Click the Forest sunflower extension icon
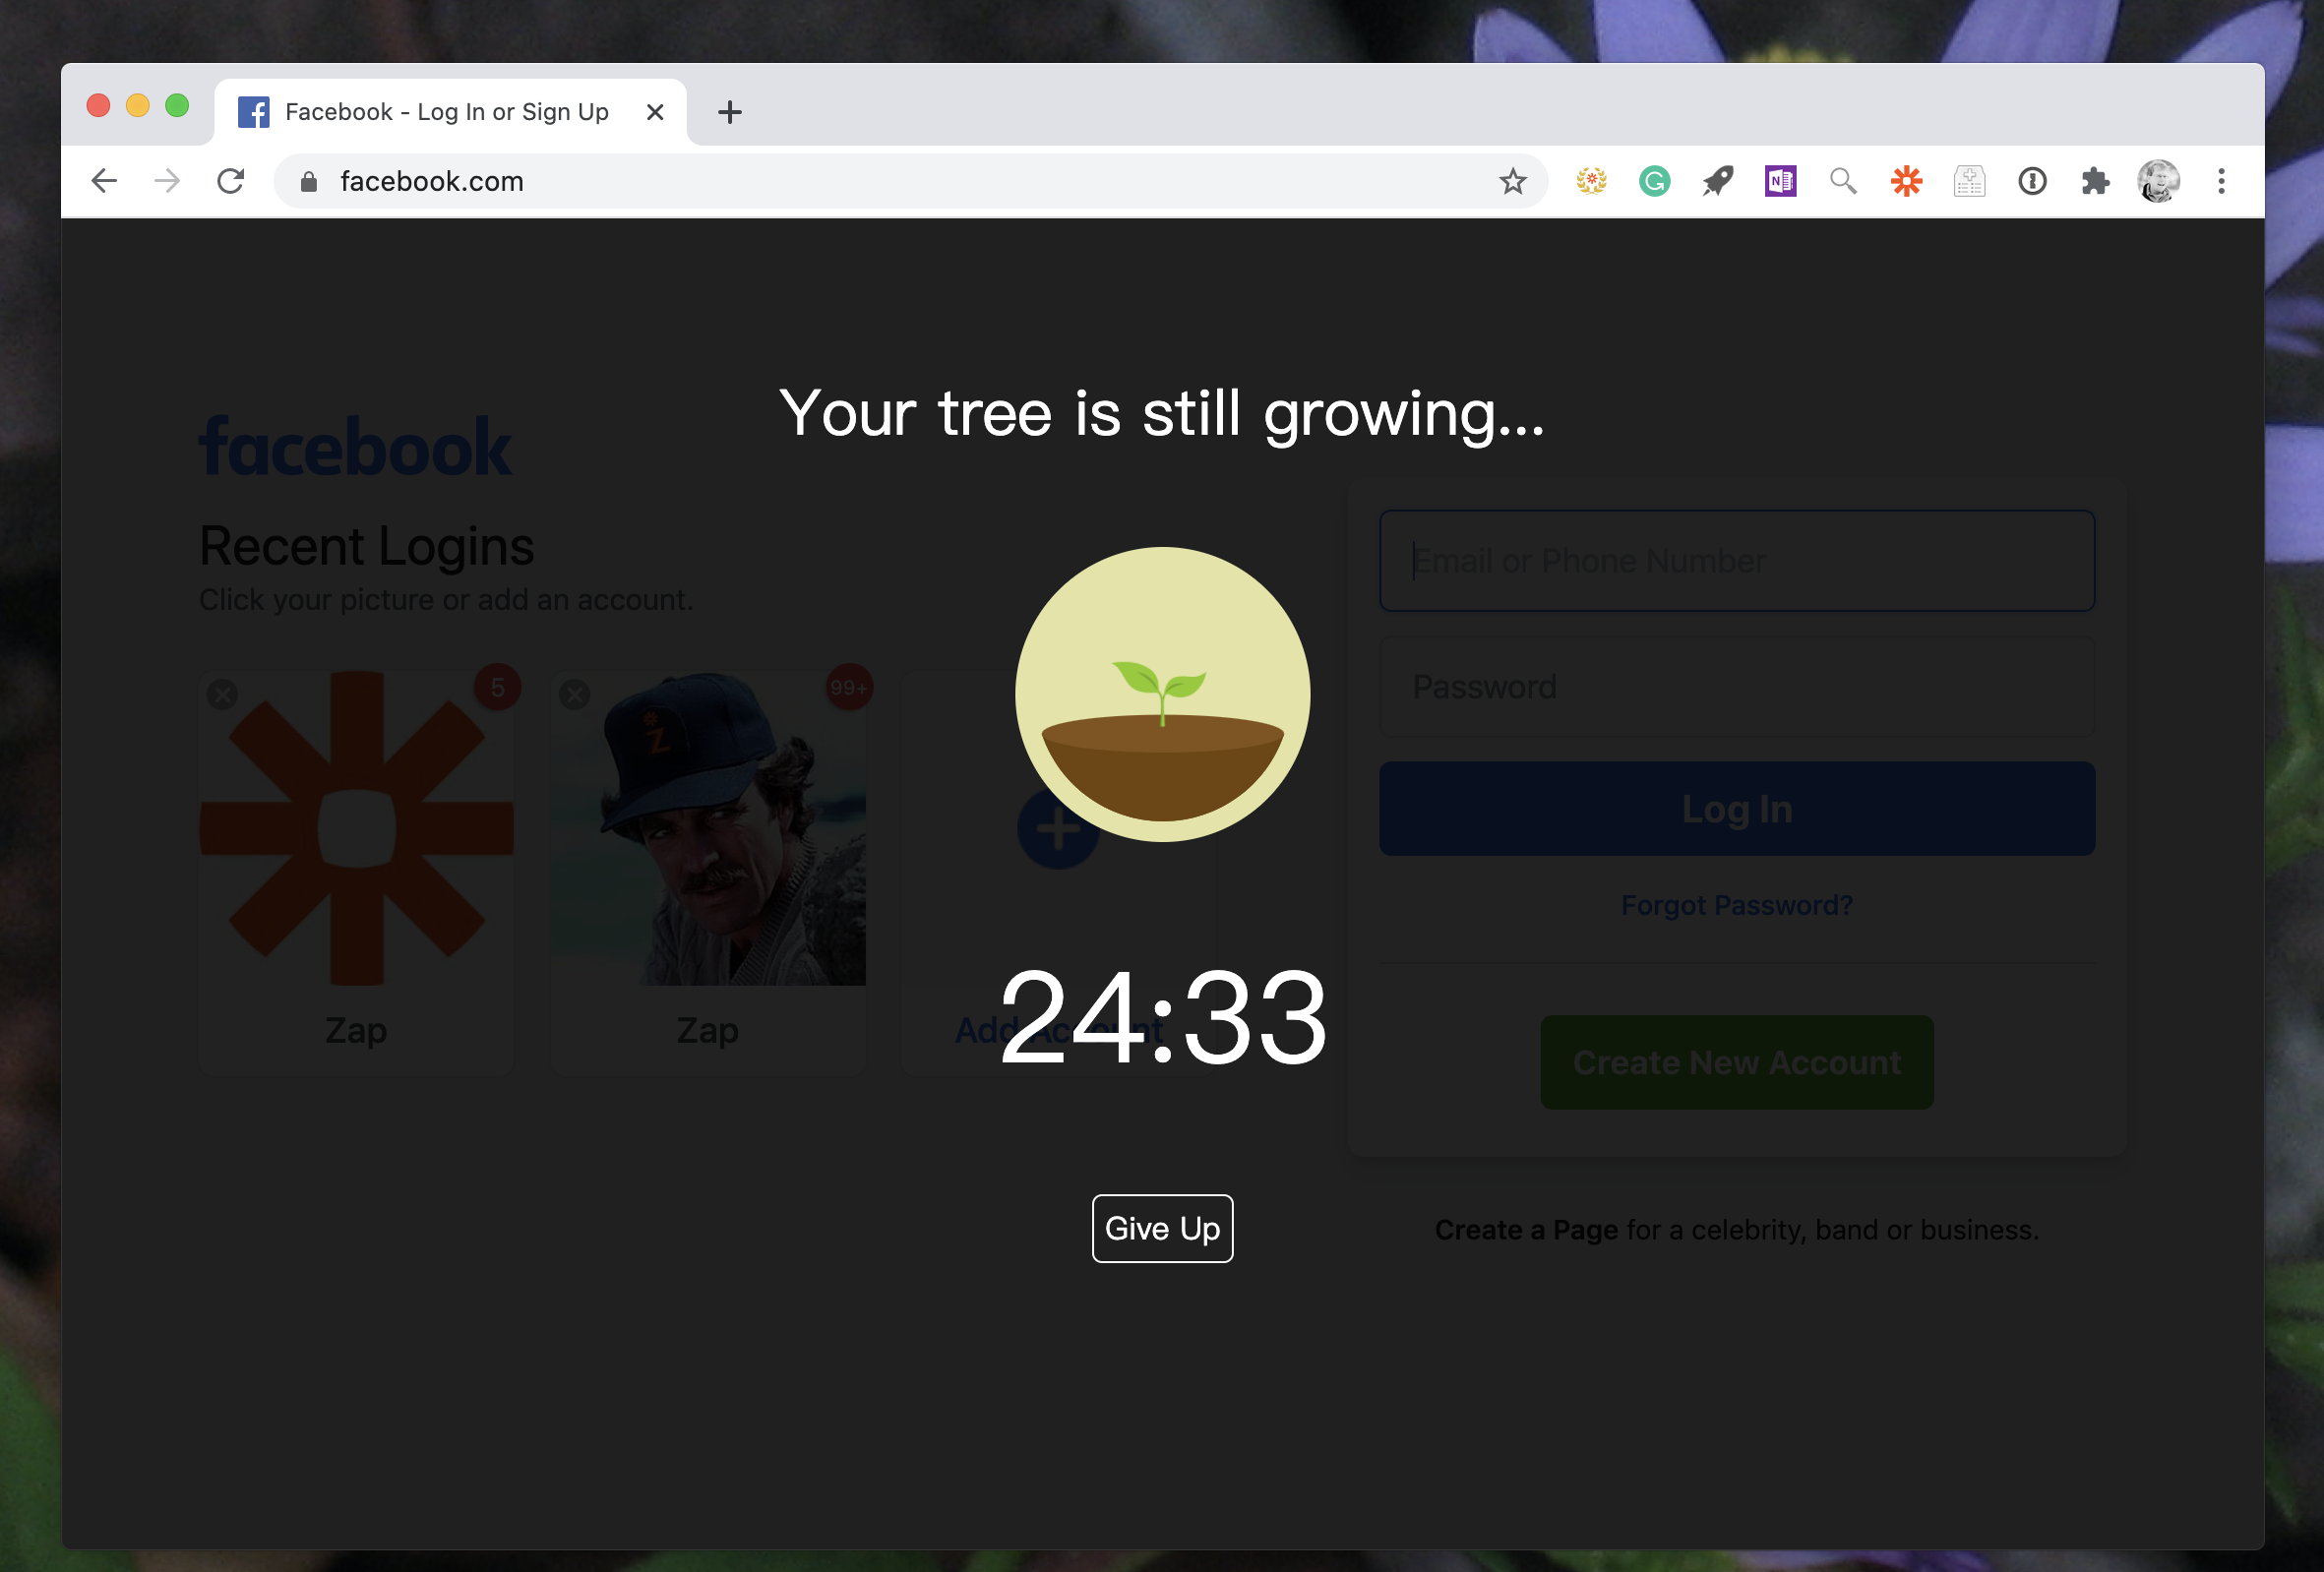This screenshot has width=2324, height=1572. point(1591,181)
